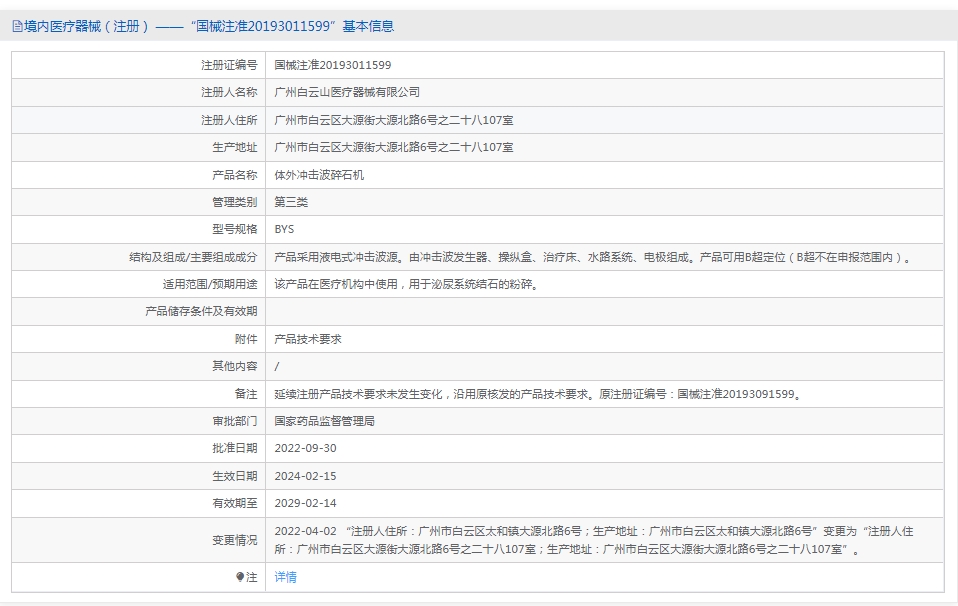
Task: Click the 其他内容 label
Action: tap(235, 366)
